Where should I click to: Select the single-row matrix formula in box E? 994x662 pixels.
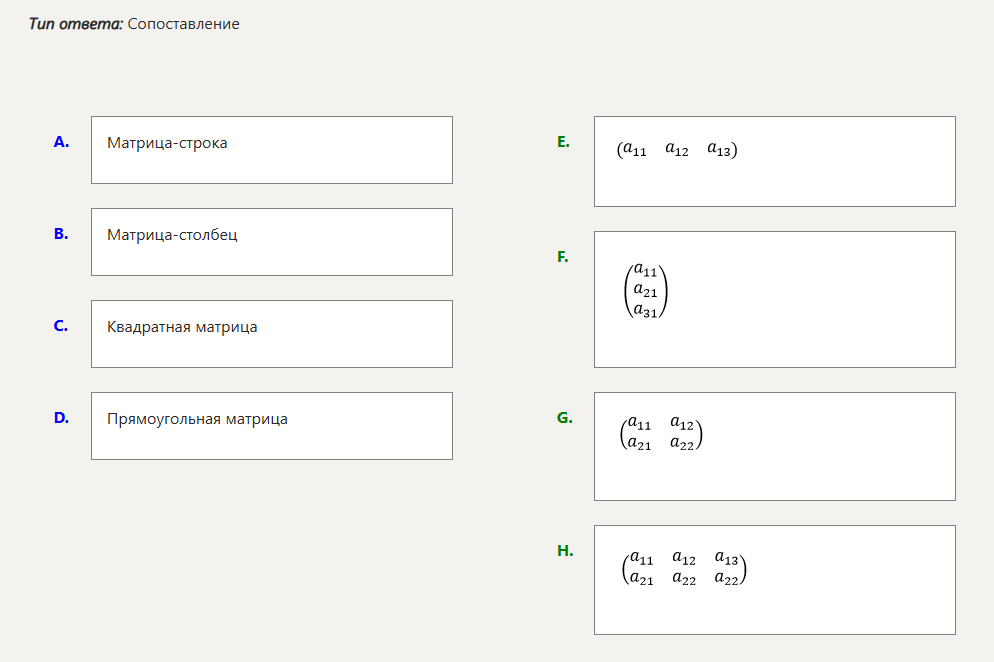[x=677, y=151]
